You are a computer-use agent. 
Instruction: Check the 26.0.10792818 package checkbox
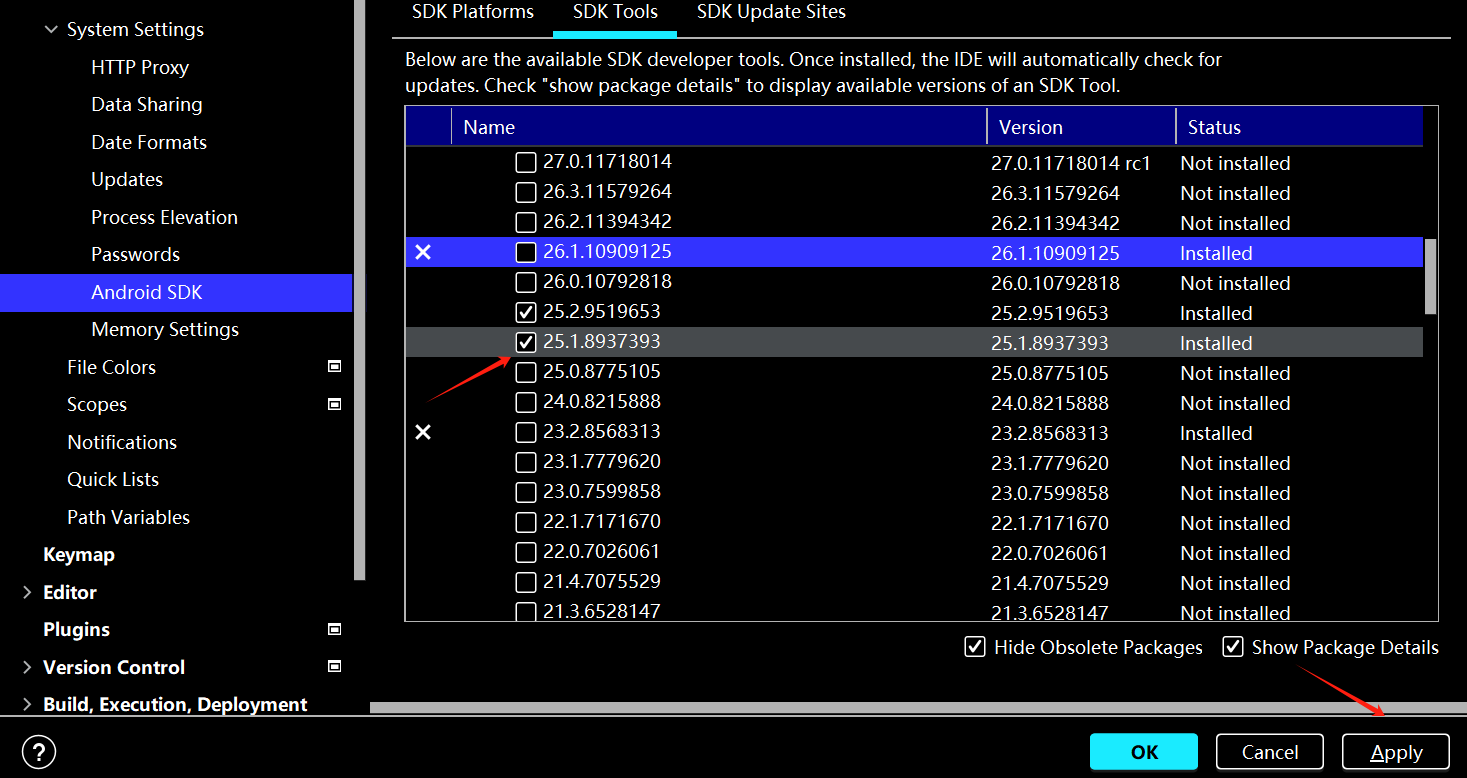pyautogui.click(x=526, y=282)
